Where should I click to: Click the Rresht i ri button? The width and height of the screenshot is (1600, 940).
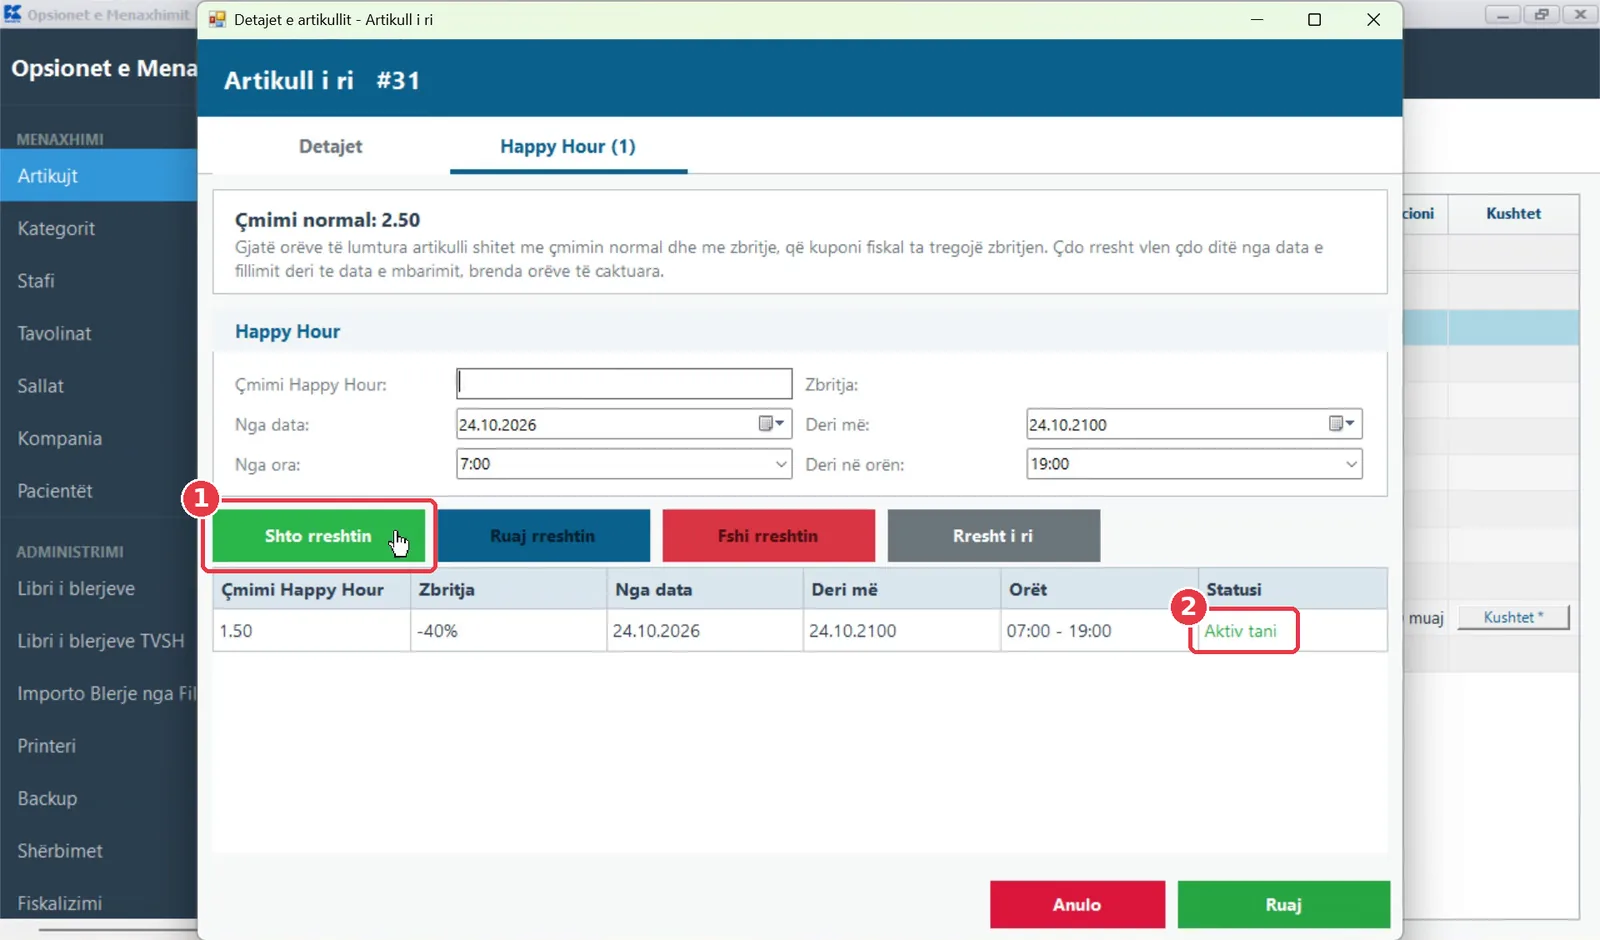coord(993,536)
